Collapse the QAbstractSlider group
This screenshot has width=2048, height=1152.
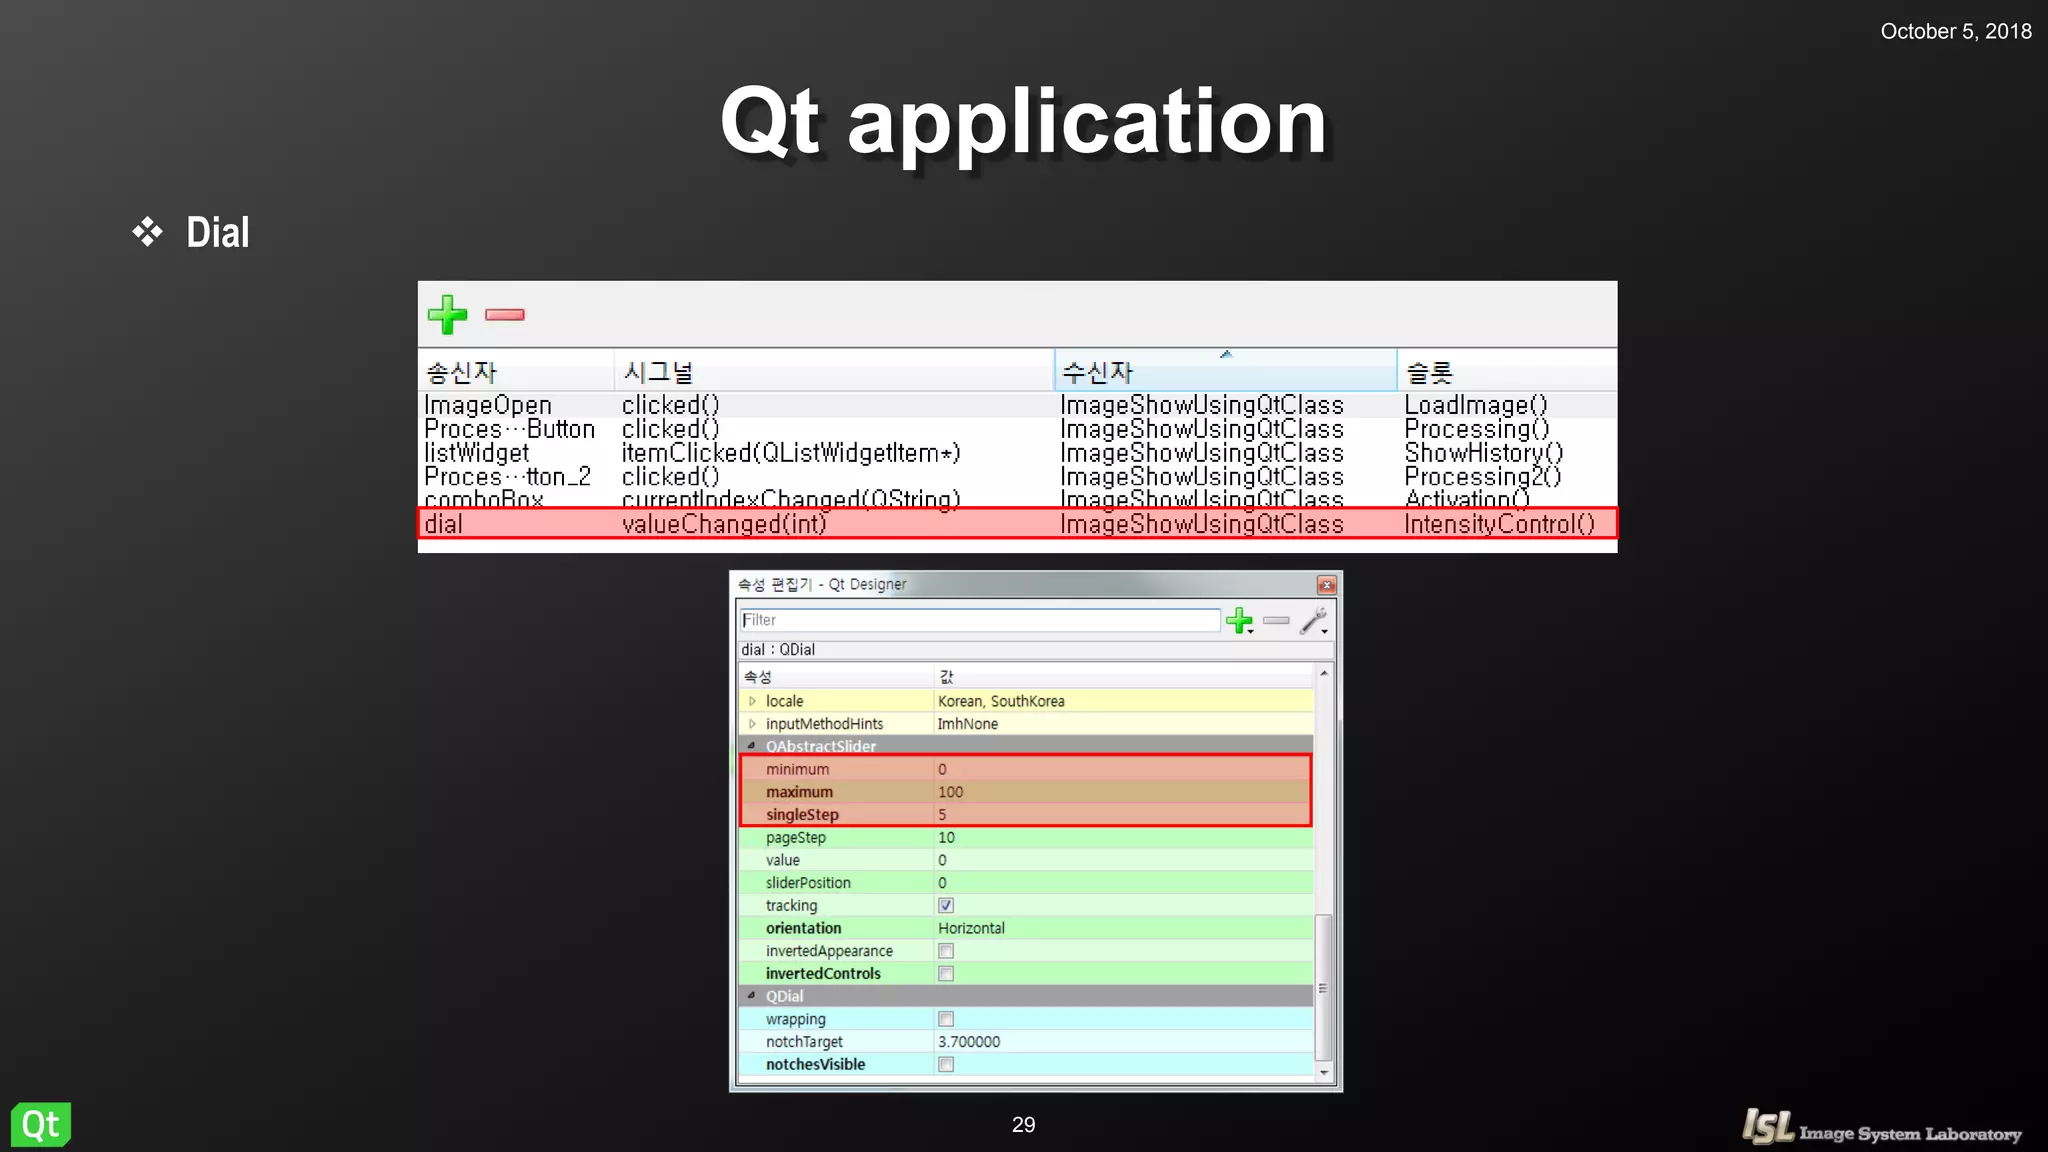pyautogui.click(x=752, y=746)
